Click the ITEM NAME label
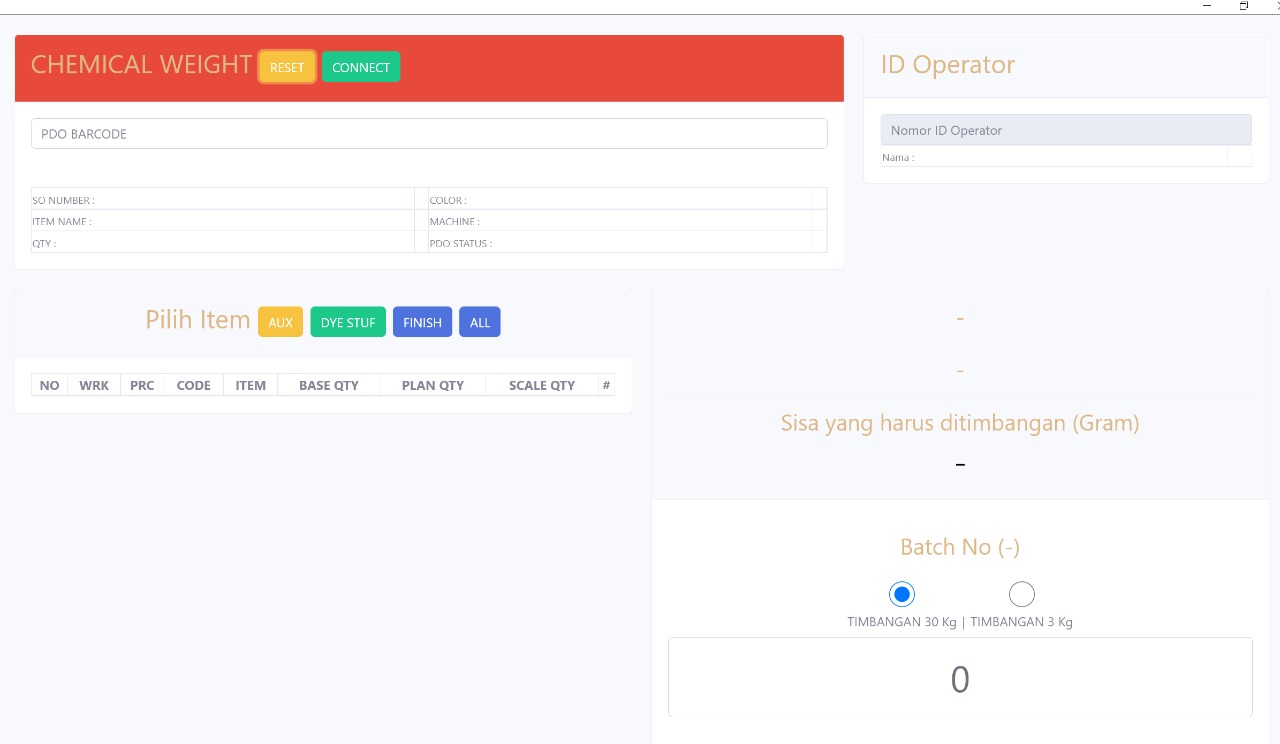 click(x=62, y=222)
